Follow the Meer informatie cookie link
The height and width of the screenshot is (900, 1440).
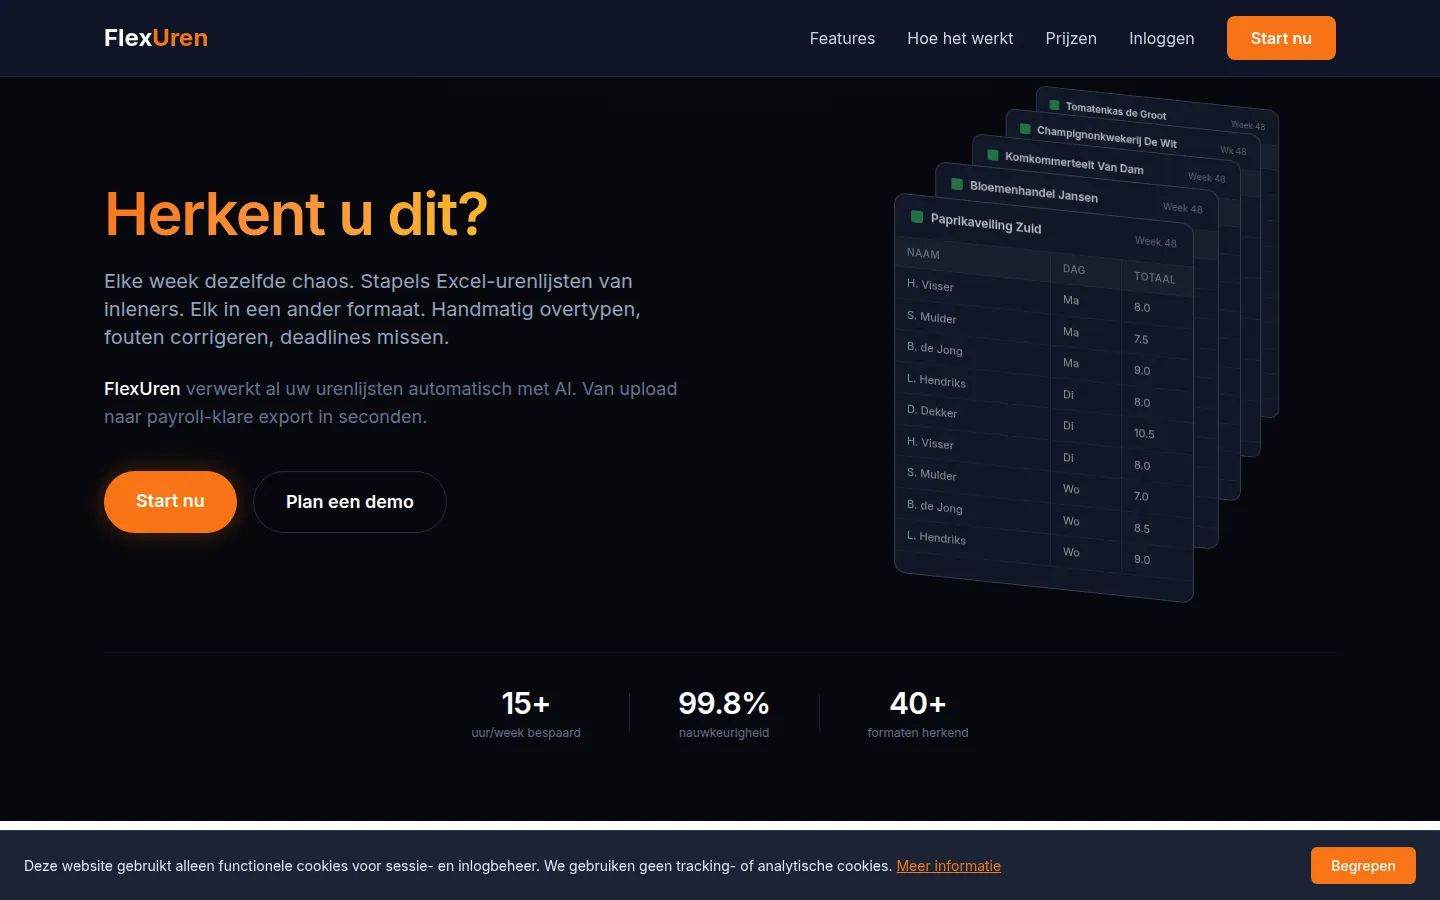[948, 866]
